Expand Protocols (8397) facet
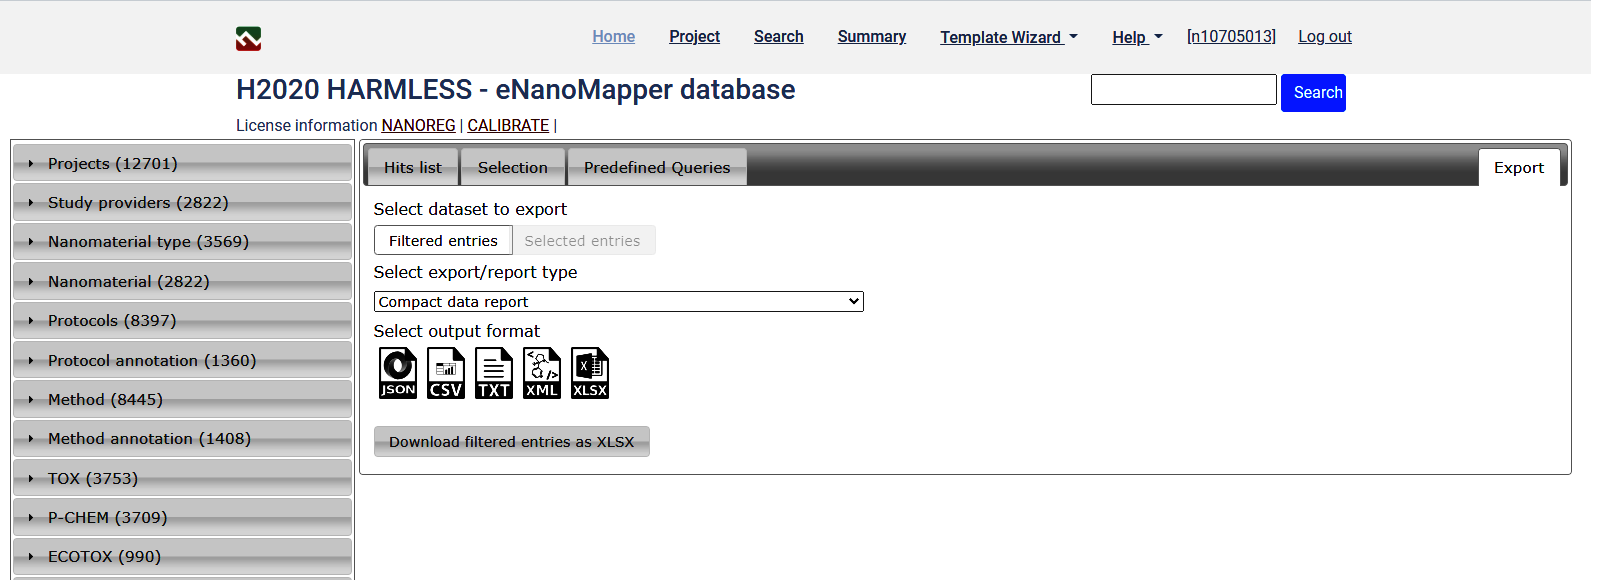 [182, 320]
